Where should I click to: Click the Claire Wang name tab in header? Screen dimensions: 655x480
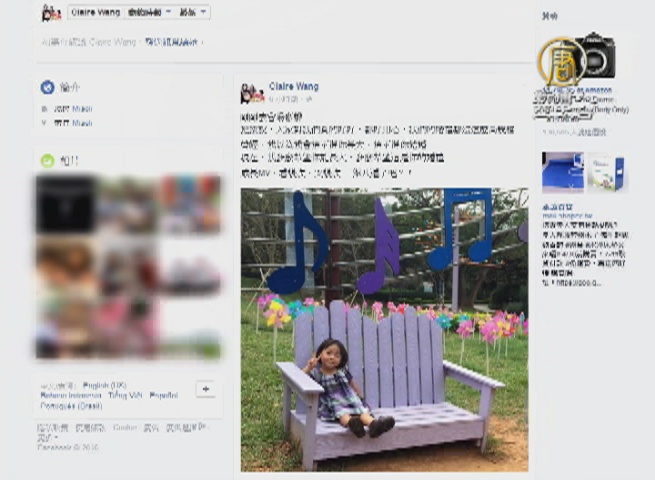click(96, 13)
